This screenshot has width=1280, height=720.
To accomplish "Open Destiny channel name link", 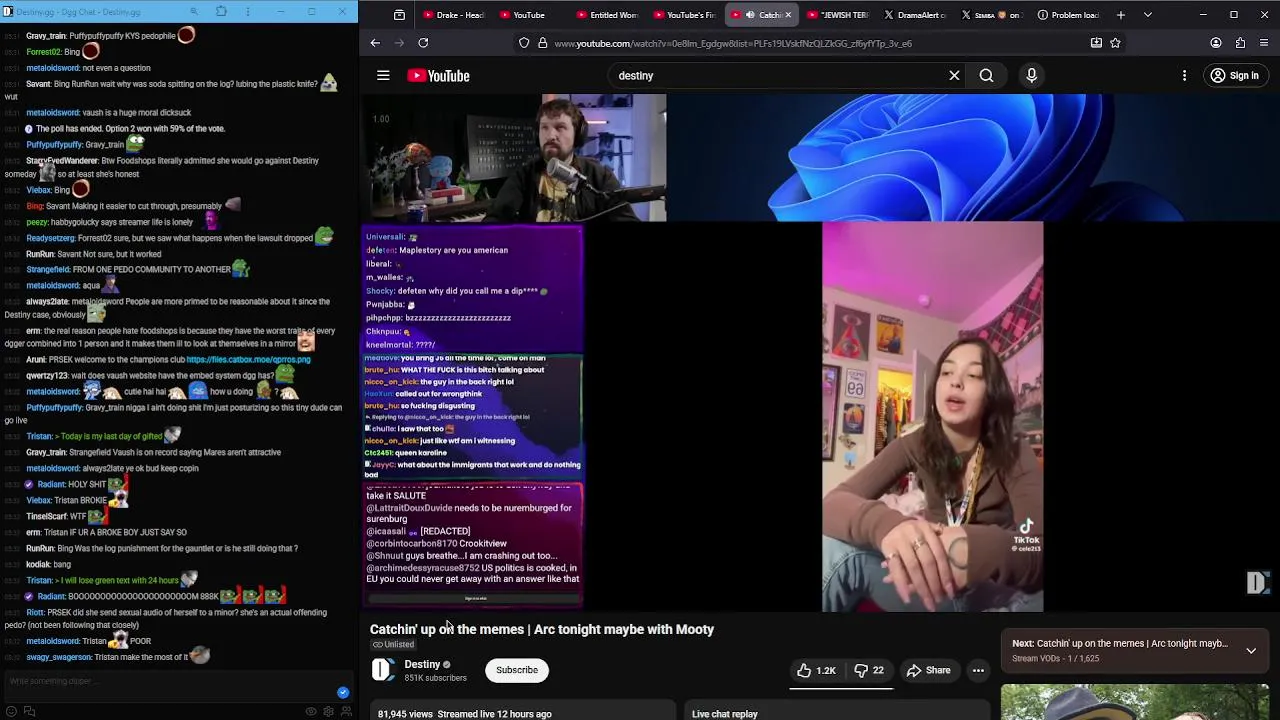I will [x=422, y=664].
